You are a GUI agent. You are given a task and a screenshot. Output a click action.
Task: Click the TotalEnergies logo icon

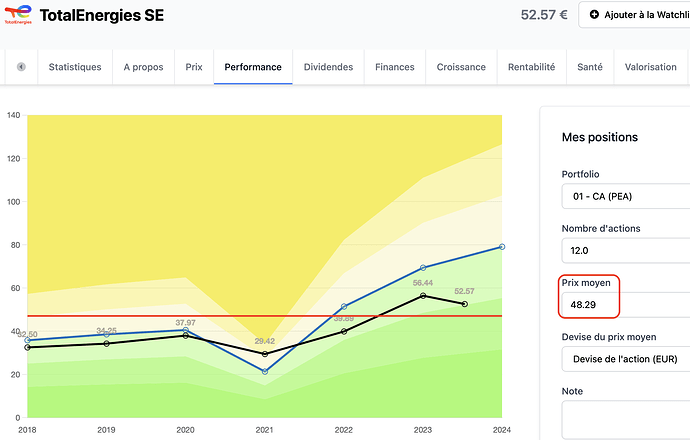pyautogui.click(x=18, y=15)
